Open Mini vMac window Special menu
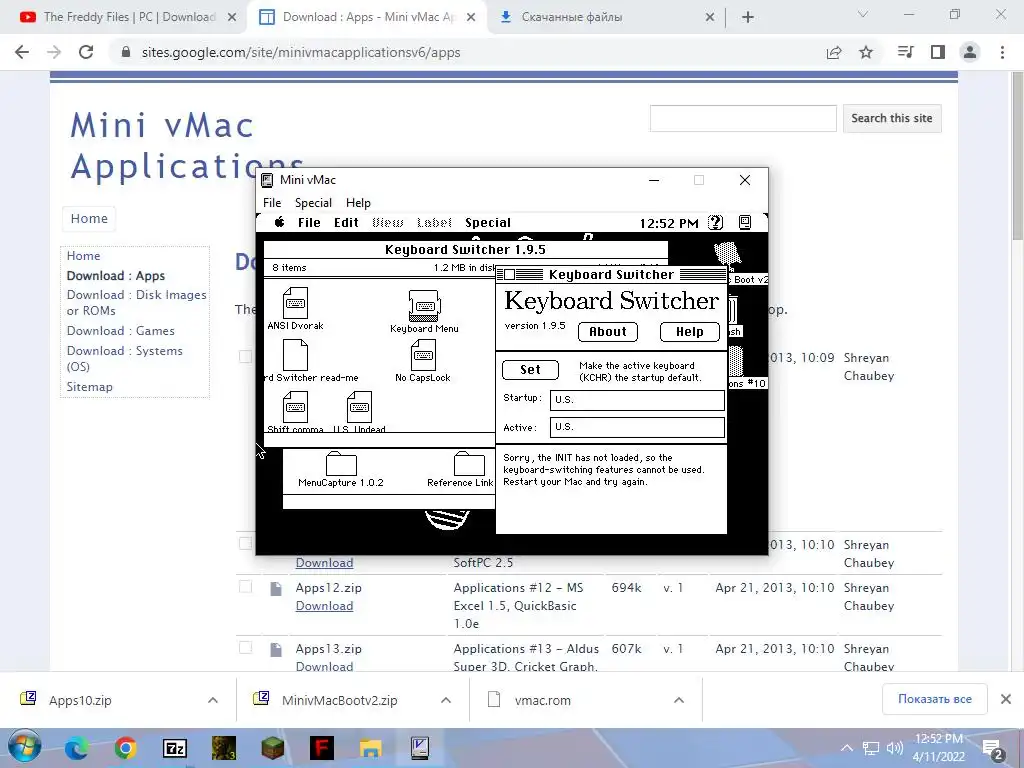1024x768 pixels. 313,202
